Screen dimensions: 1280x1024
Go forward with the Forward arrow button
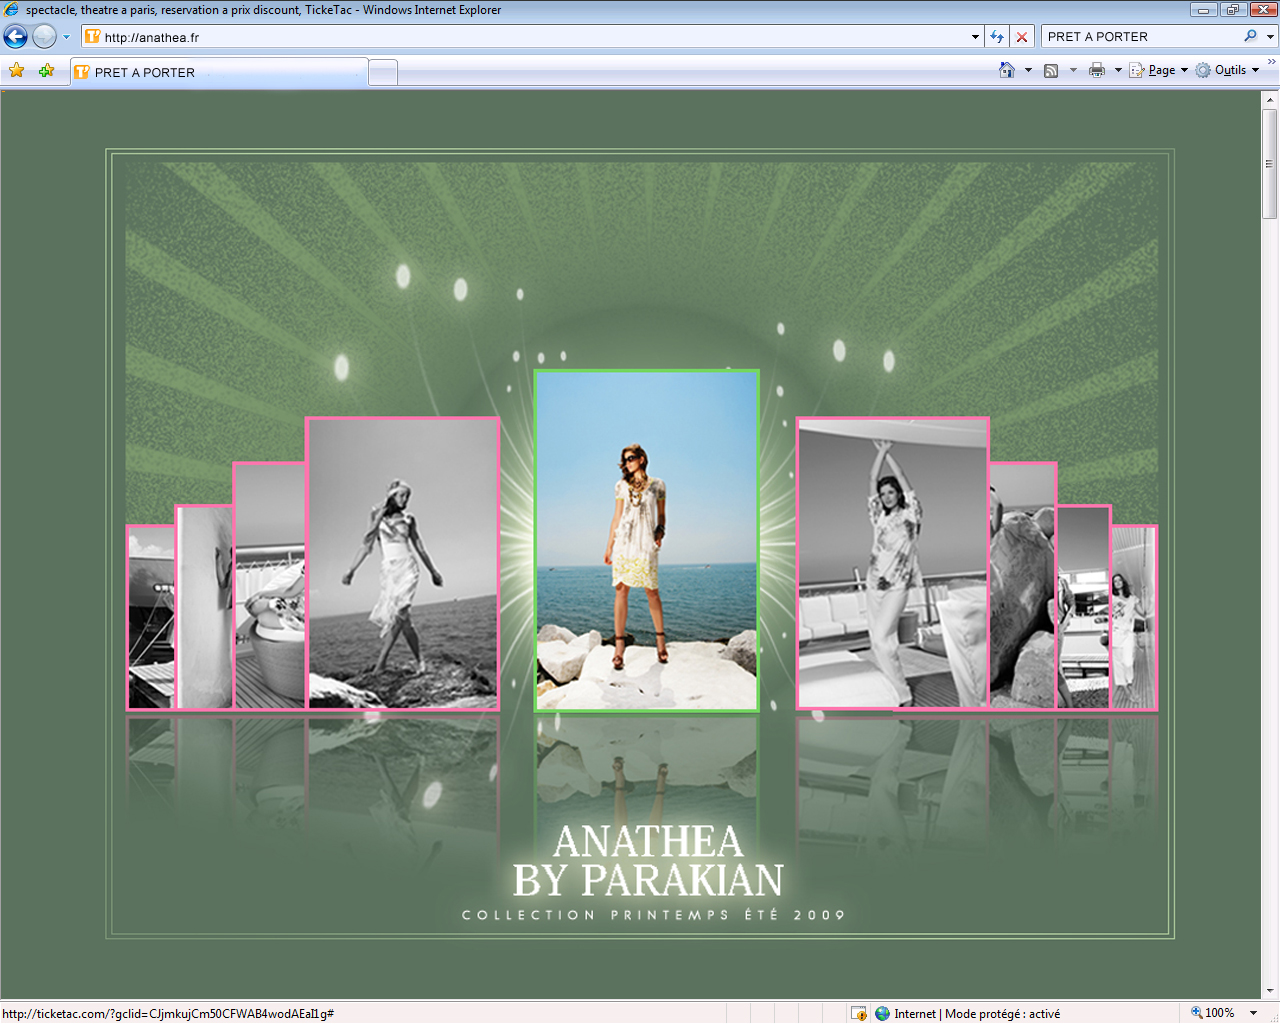(44, 37)
